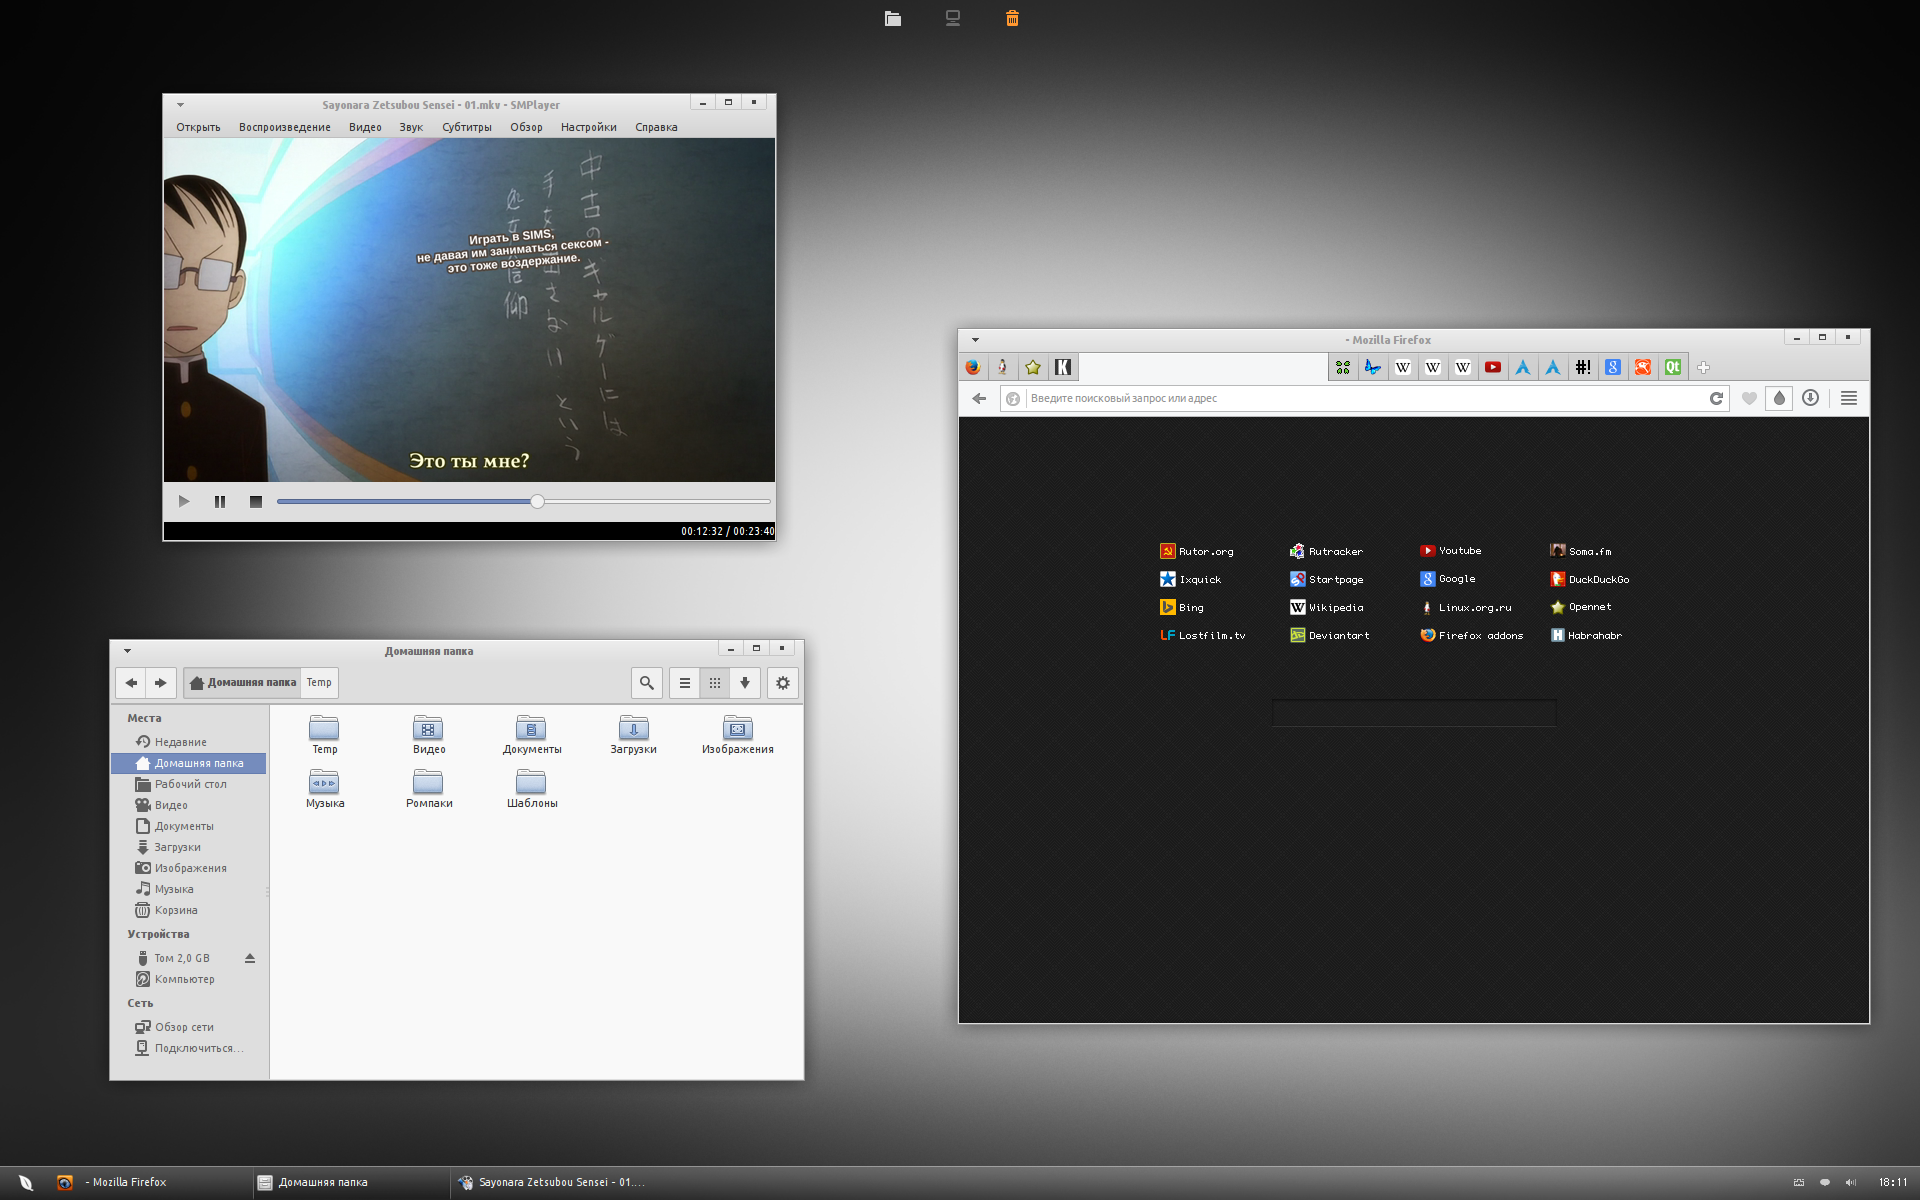Switch to the blue butterfly tab

[1373, 367]
